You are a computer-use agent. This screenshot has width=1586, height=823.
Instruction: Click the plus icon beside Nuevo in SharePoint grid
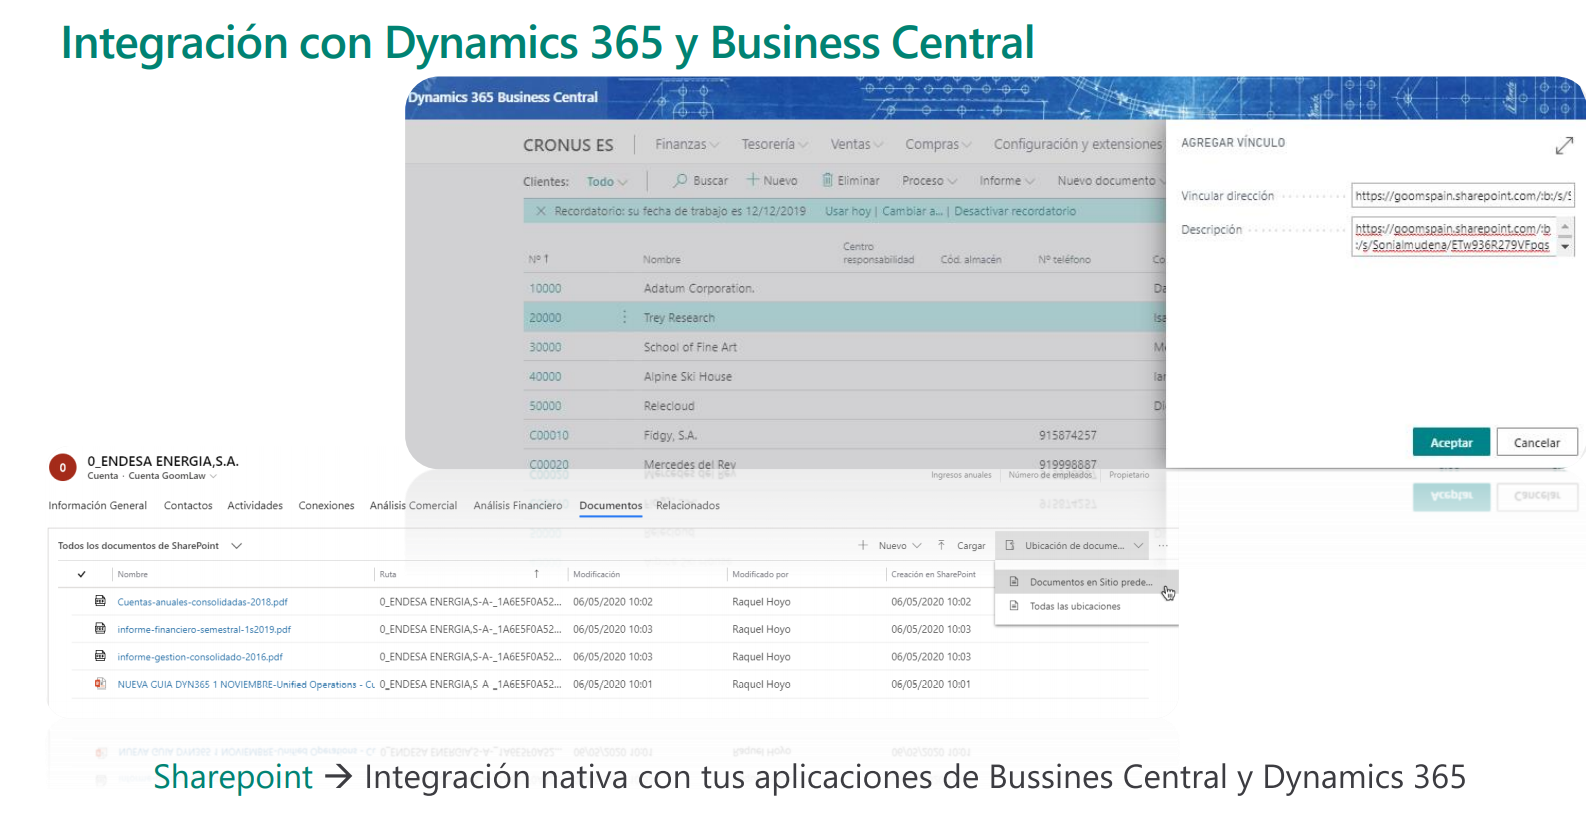click(863, 545)
